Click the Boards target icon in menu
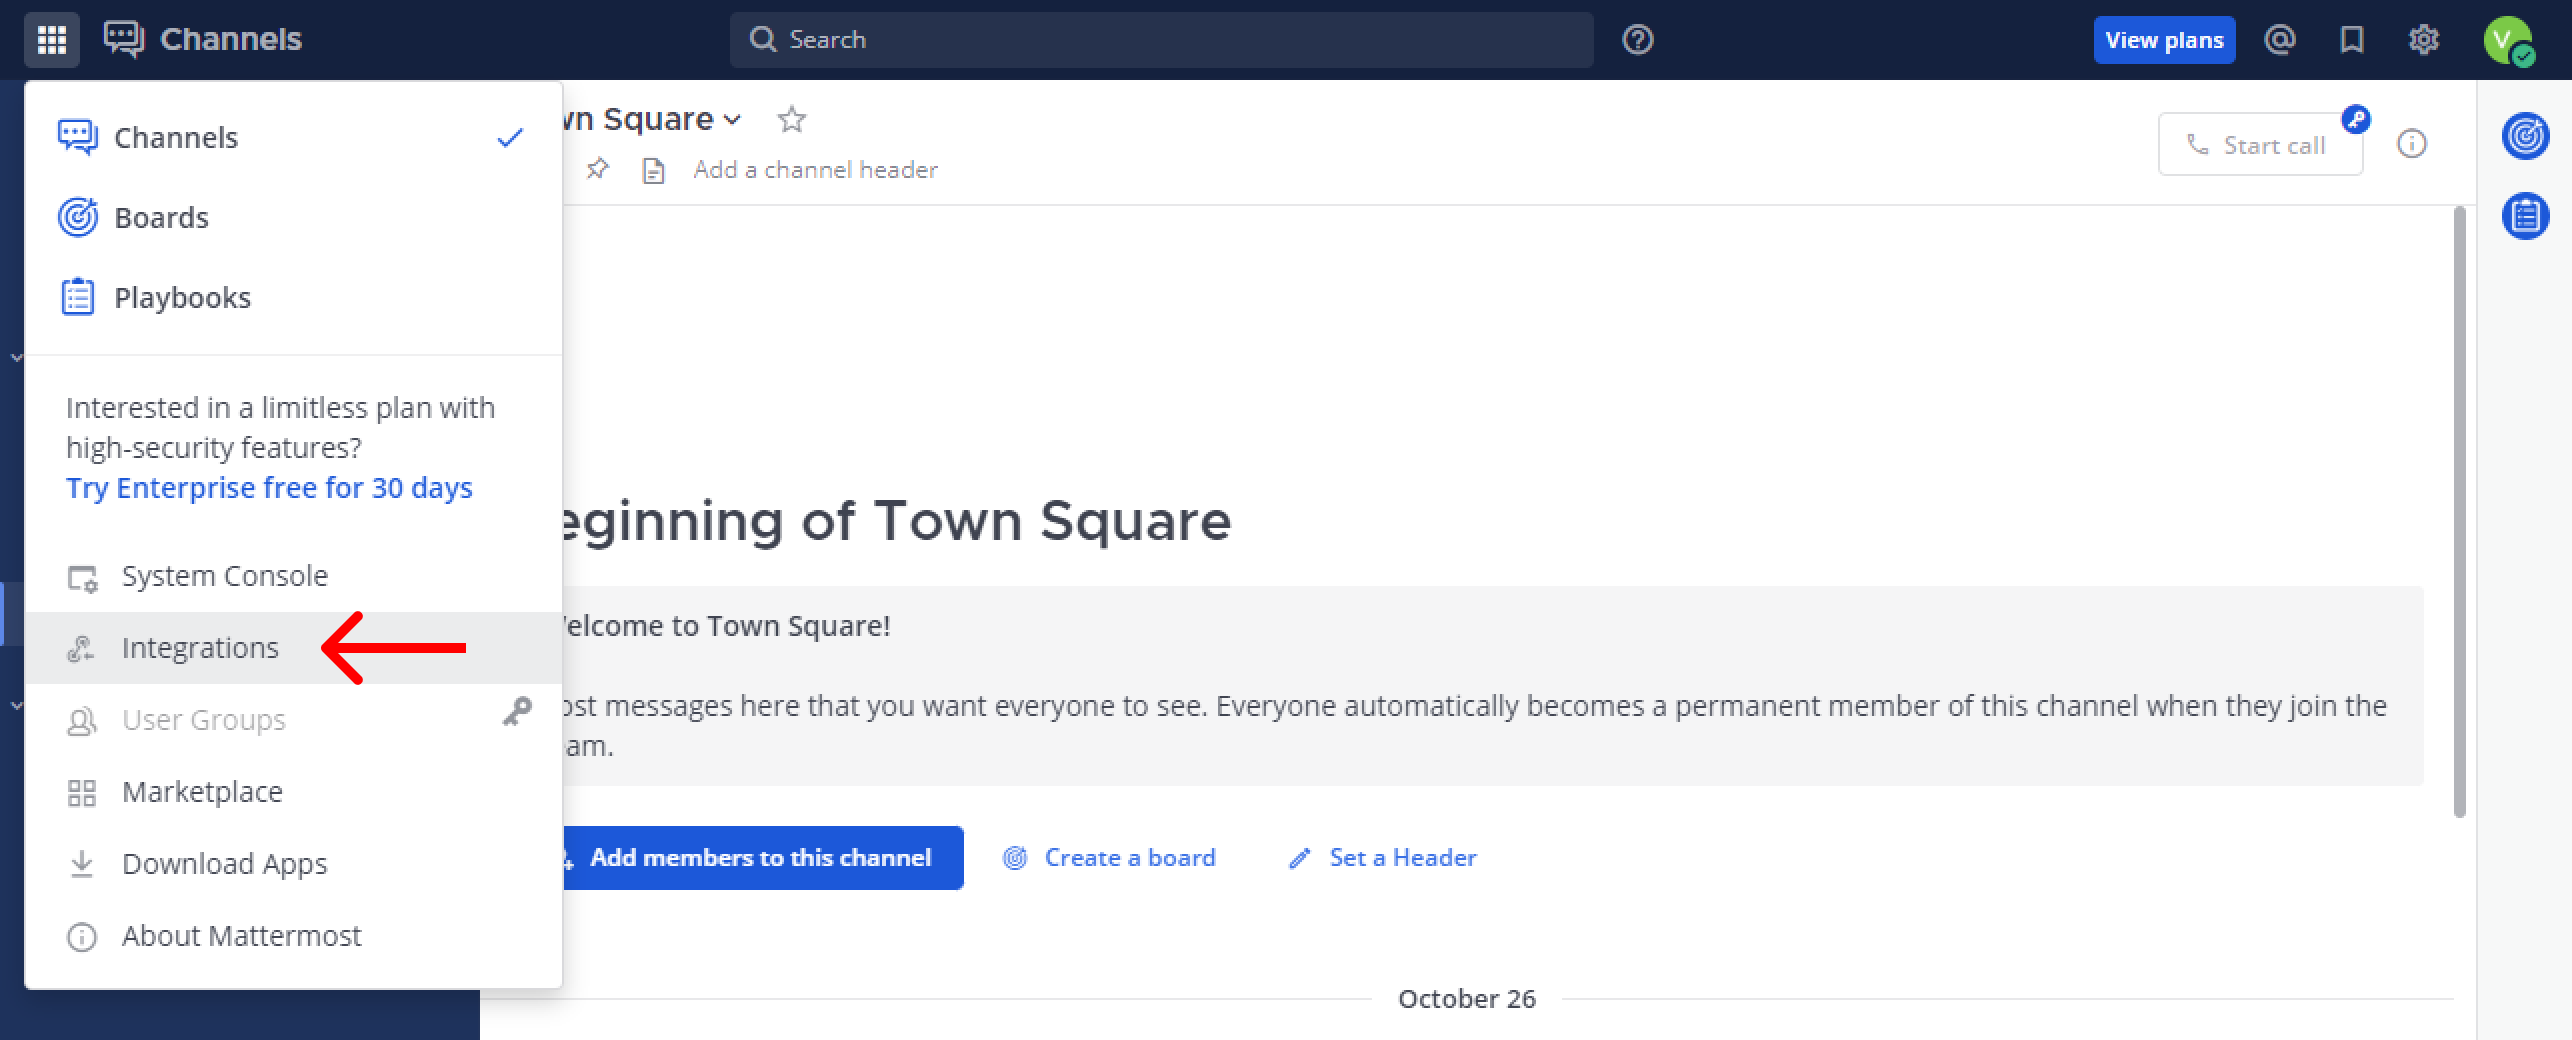 [x=78, y=217]
